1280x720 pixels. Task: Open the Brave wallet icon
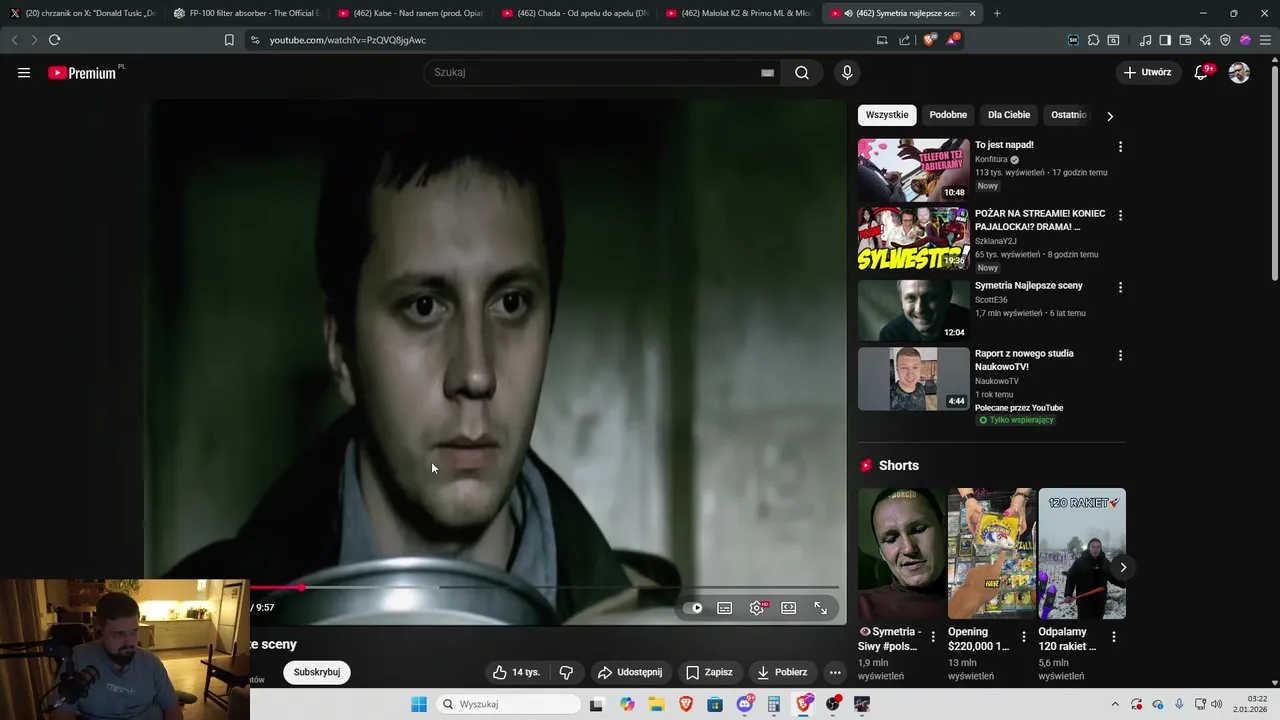coord(1185,40)
